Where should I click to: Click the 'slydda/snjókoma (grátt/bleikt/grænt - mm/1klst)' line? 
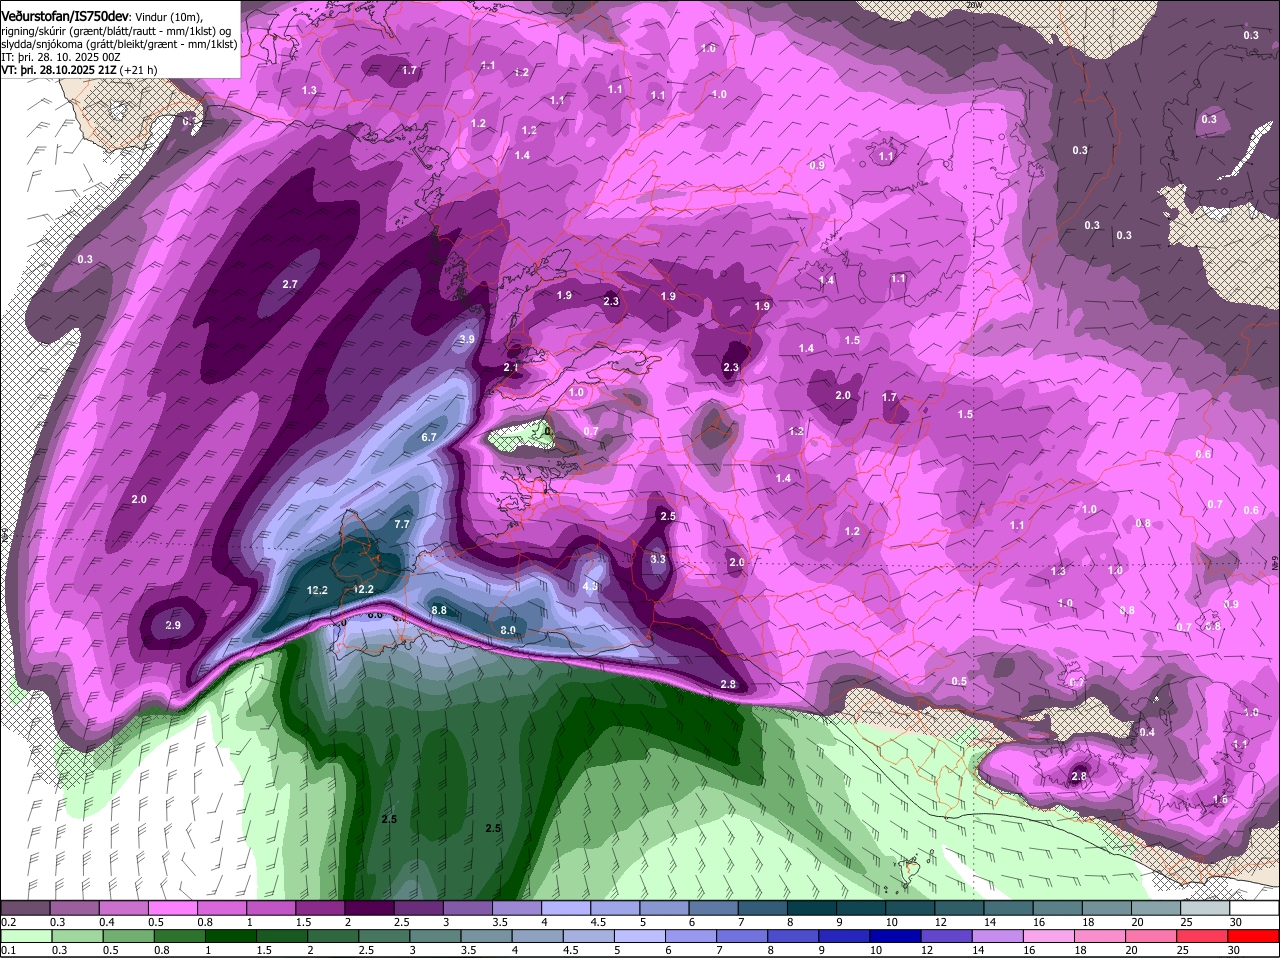pyautogui.click(x=119, y=43)
